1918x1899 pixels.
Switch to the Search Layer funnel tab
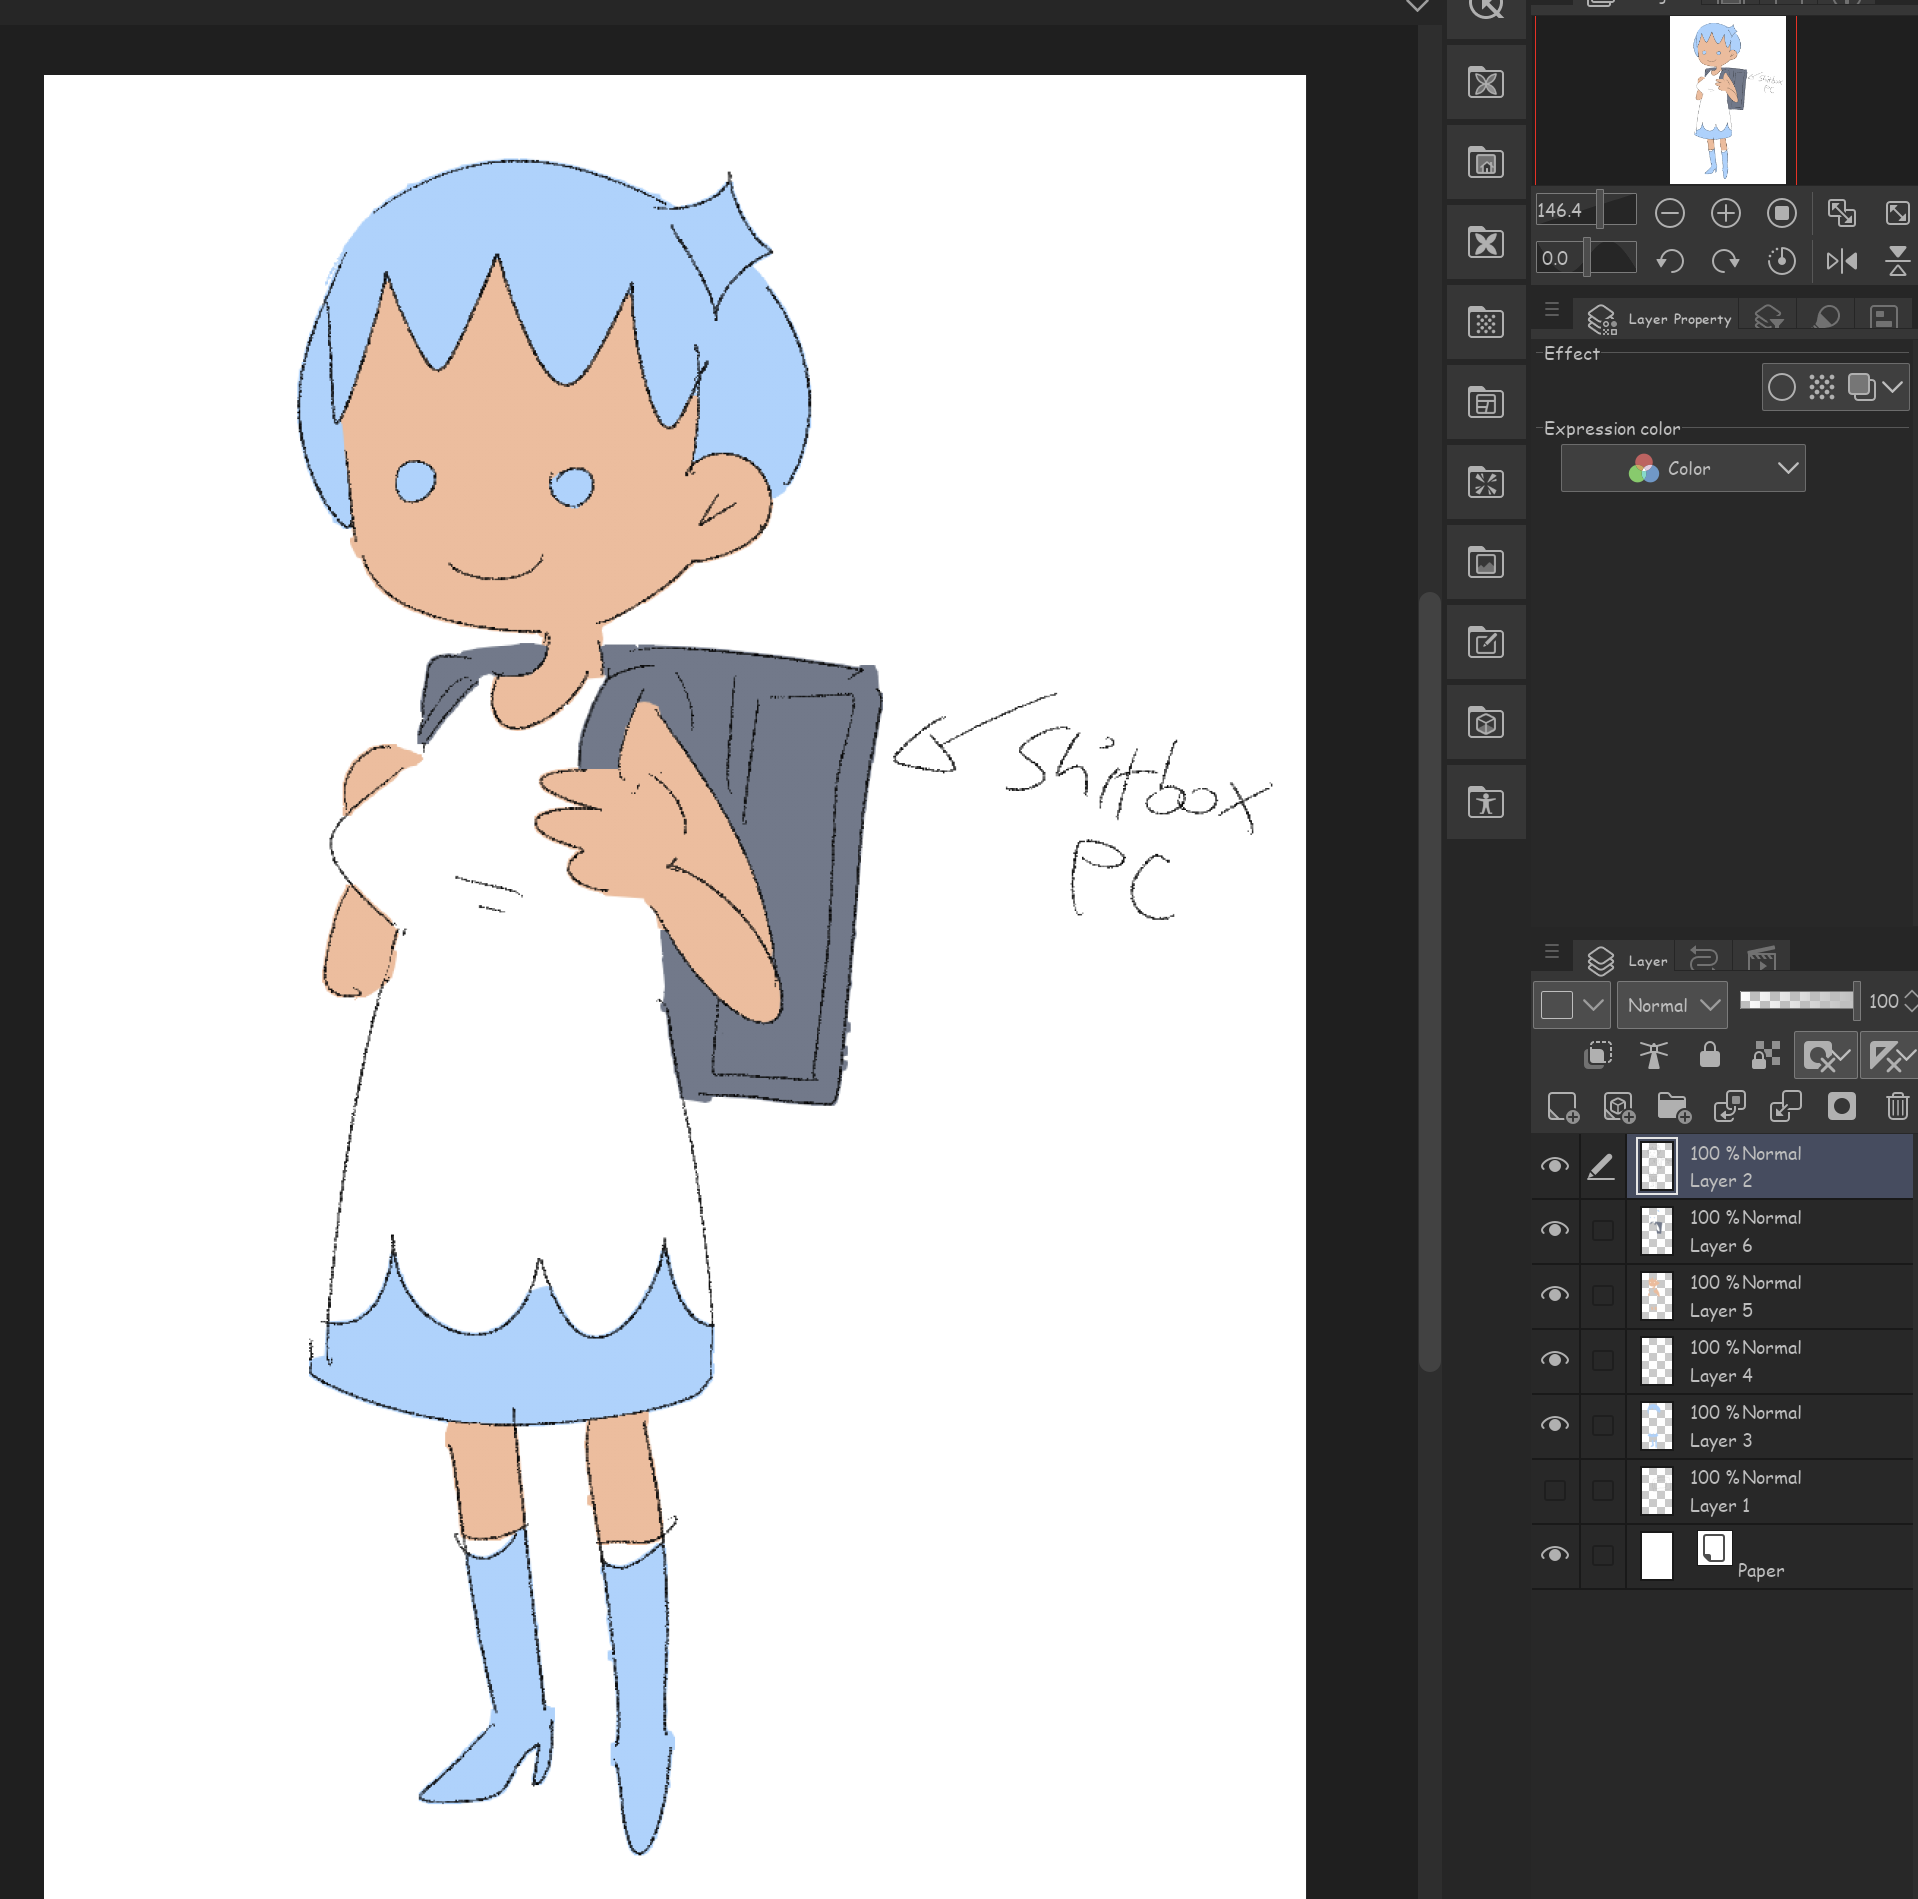coord(1768,318)
